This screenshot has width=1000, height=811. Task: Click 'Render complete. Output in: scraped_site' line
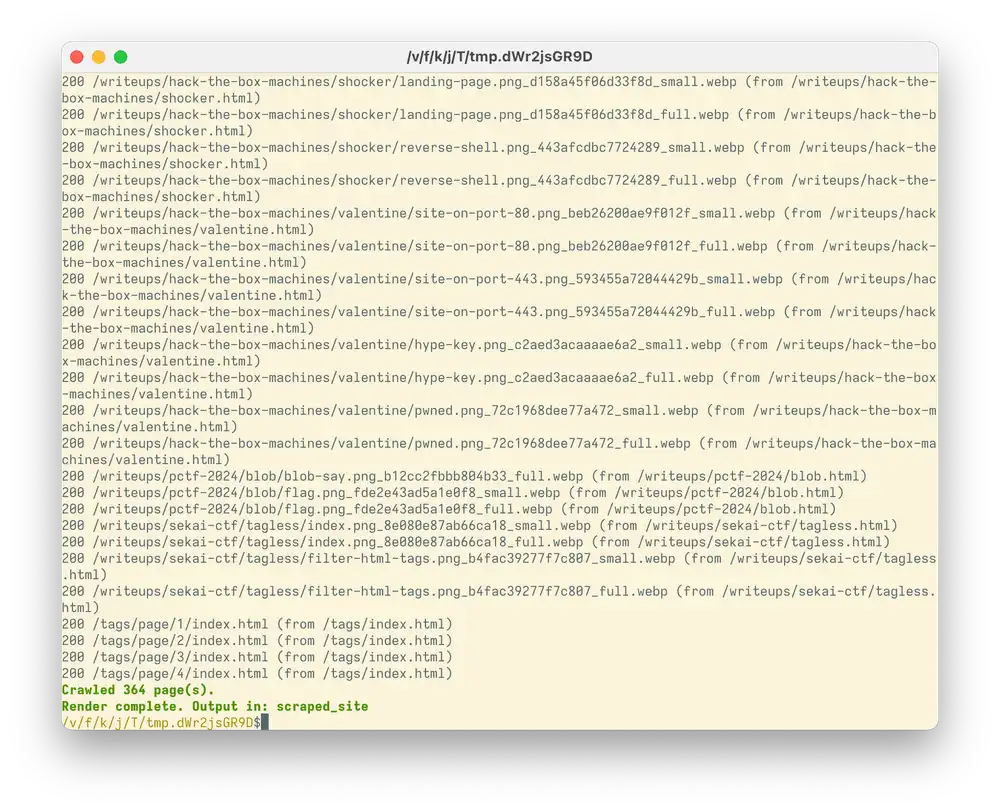click(x=215, y=706)
